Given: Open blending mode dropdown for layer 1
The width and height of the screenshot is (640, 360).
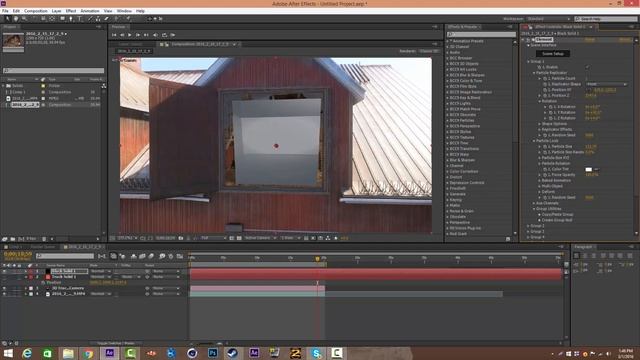Looking at the screenshot, I should coord(100,271).
